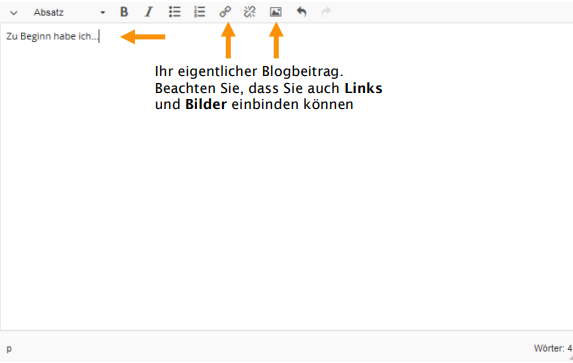Collapse toolbar using the chevron at left

[14, 13]
